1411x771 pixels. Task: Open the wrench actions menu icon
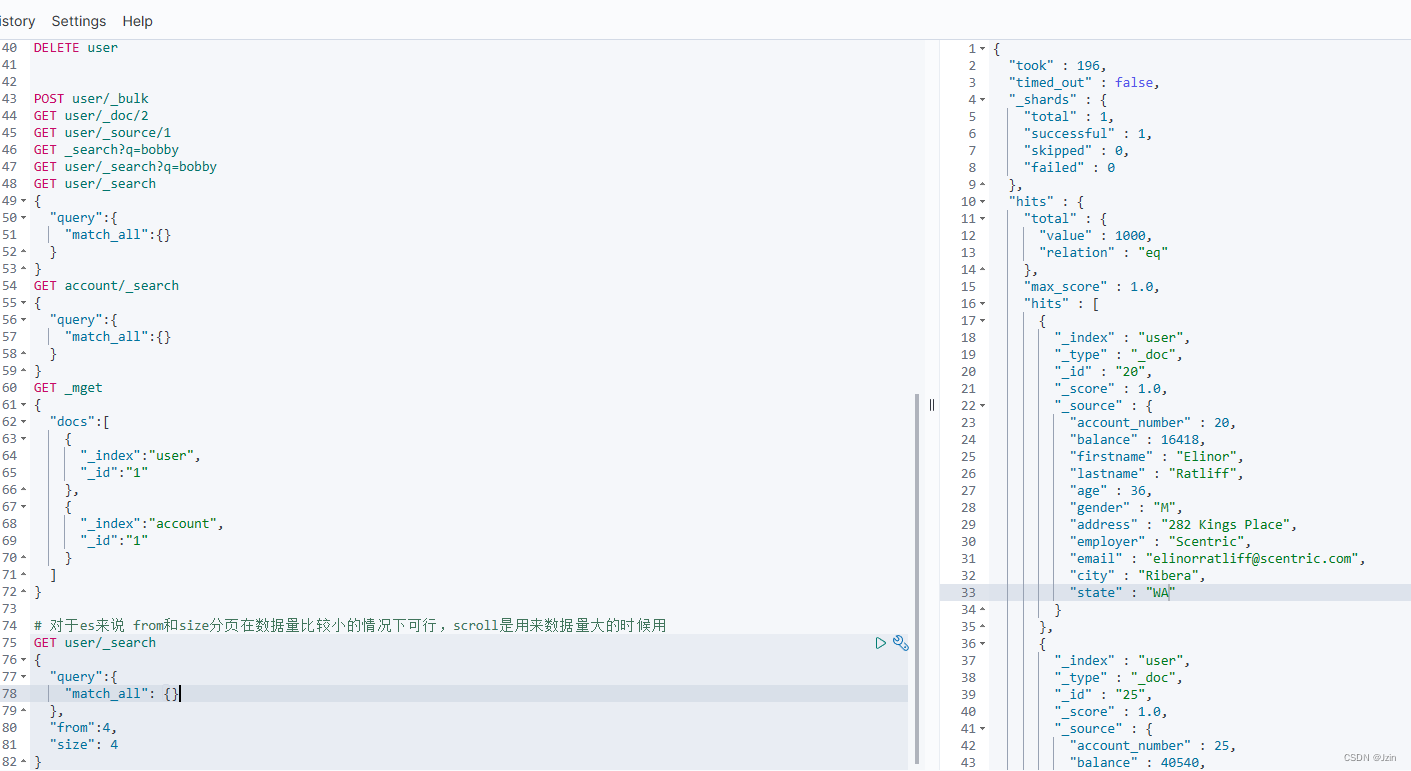pos(900,643)
